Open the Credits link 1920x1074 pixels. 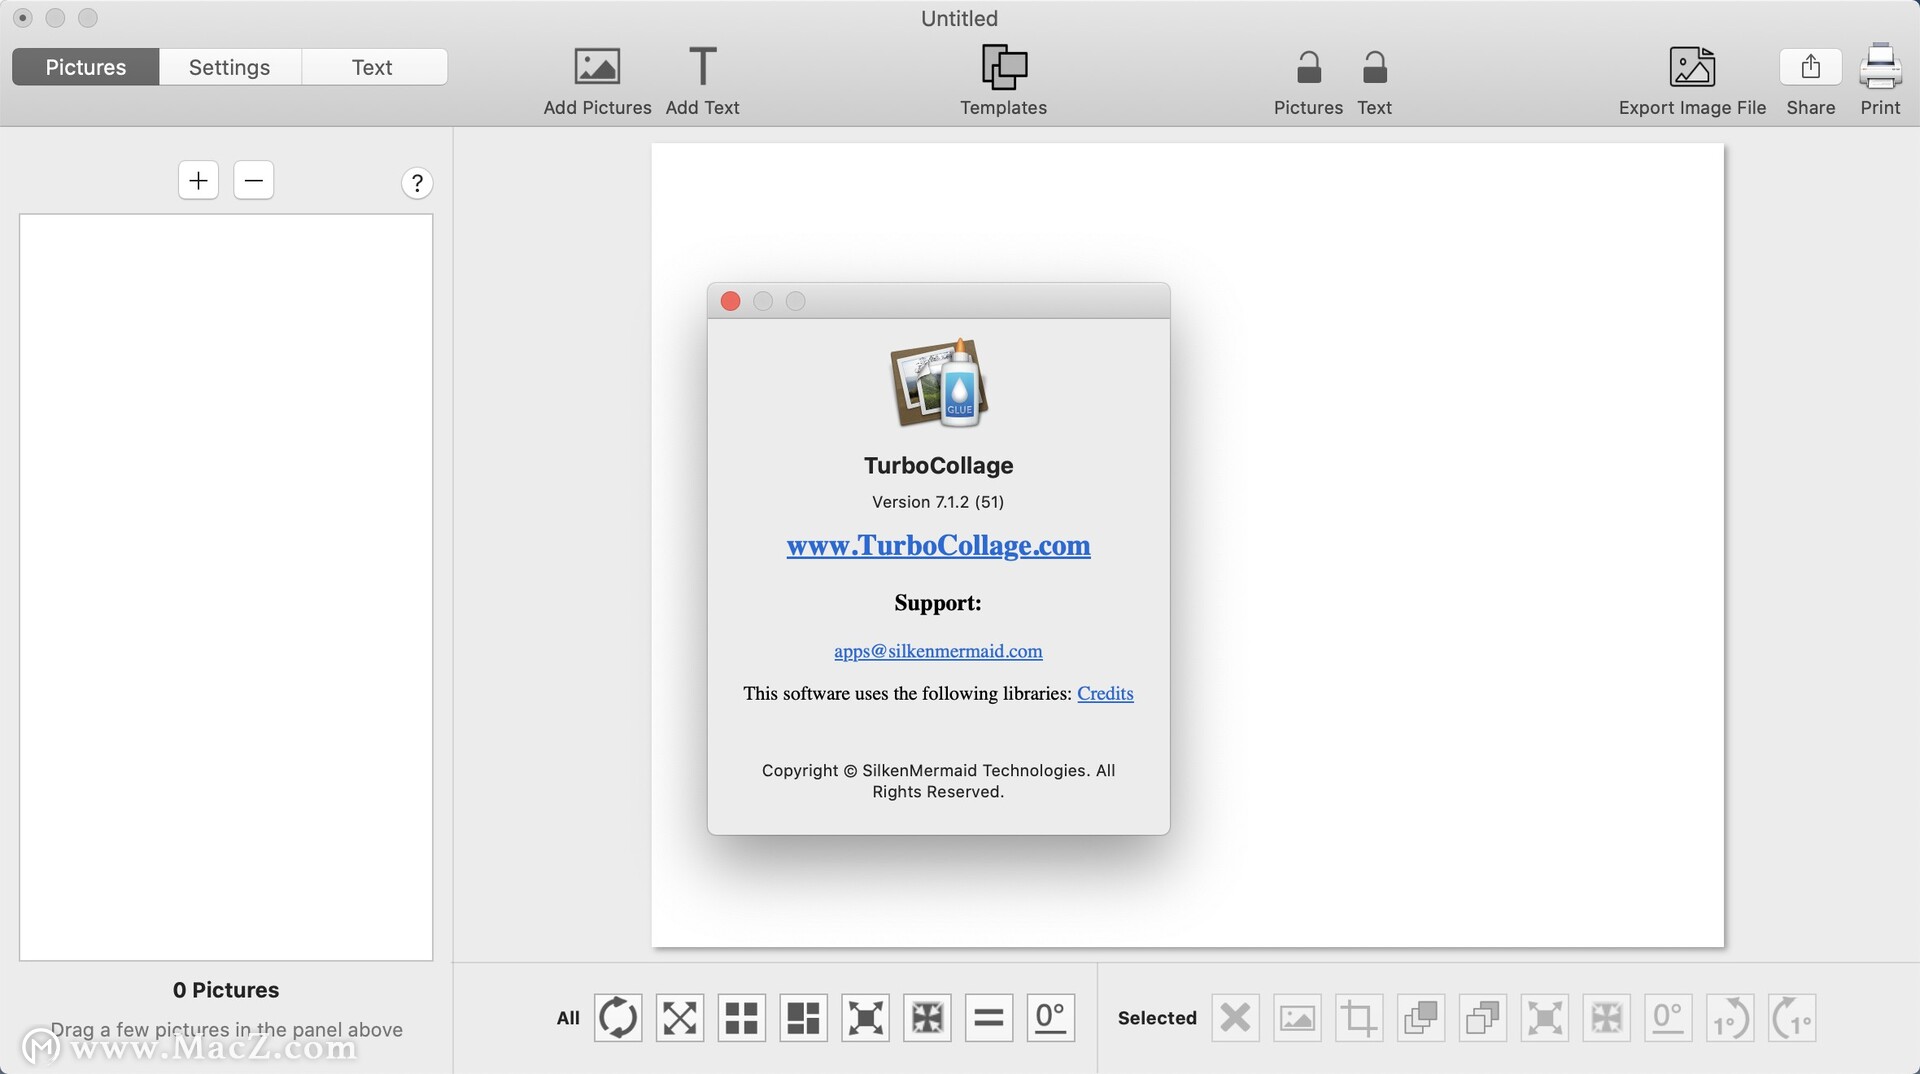(1105, 693)
